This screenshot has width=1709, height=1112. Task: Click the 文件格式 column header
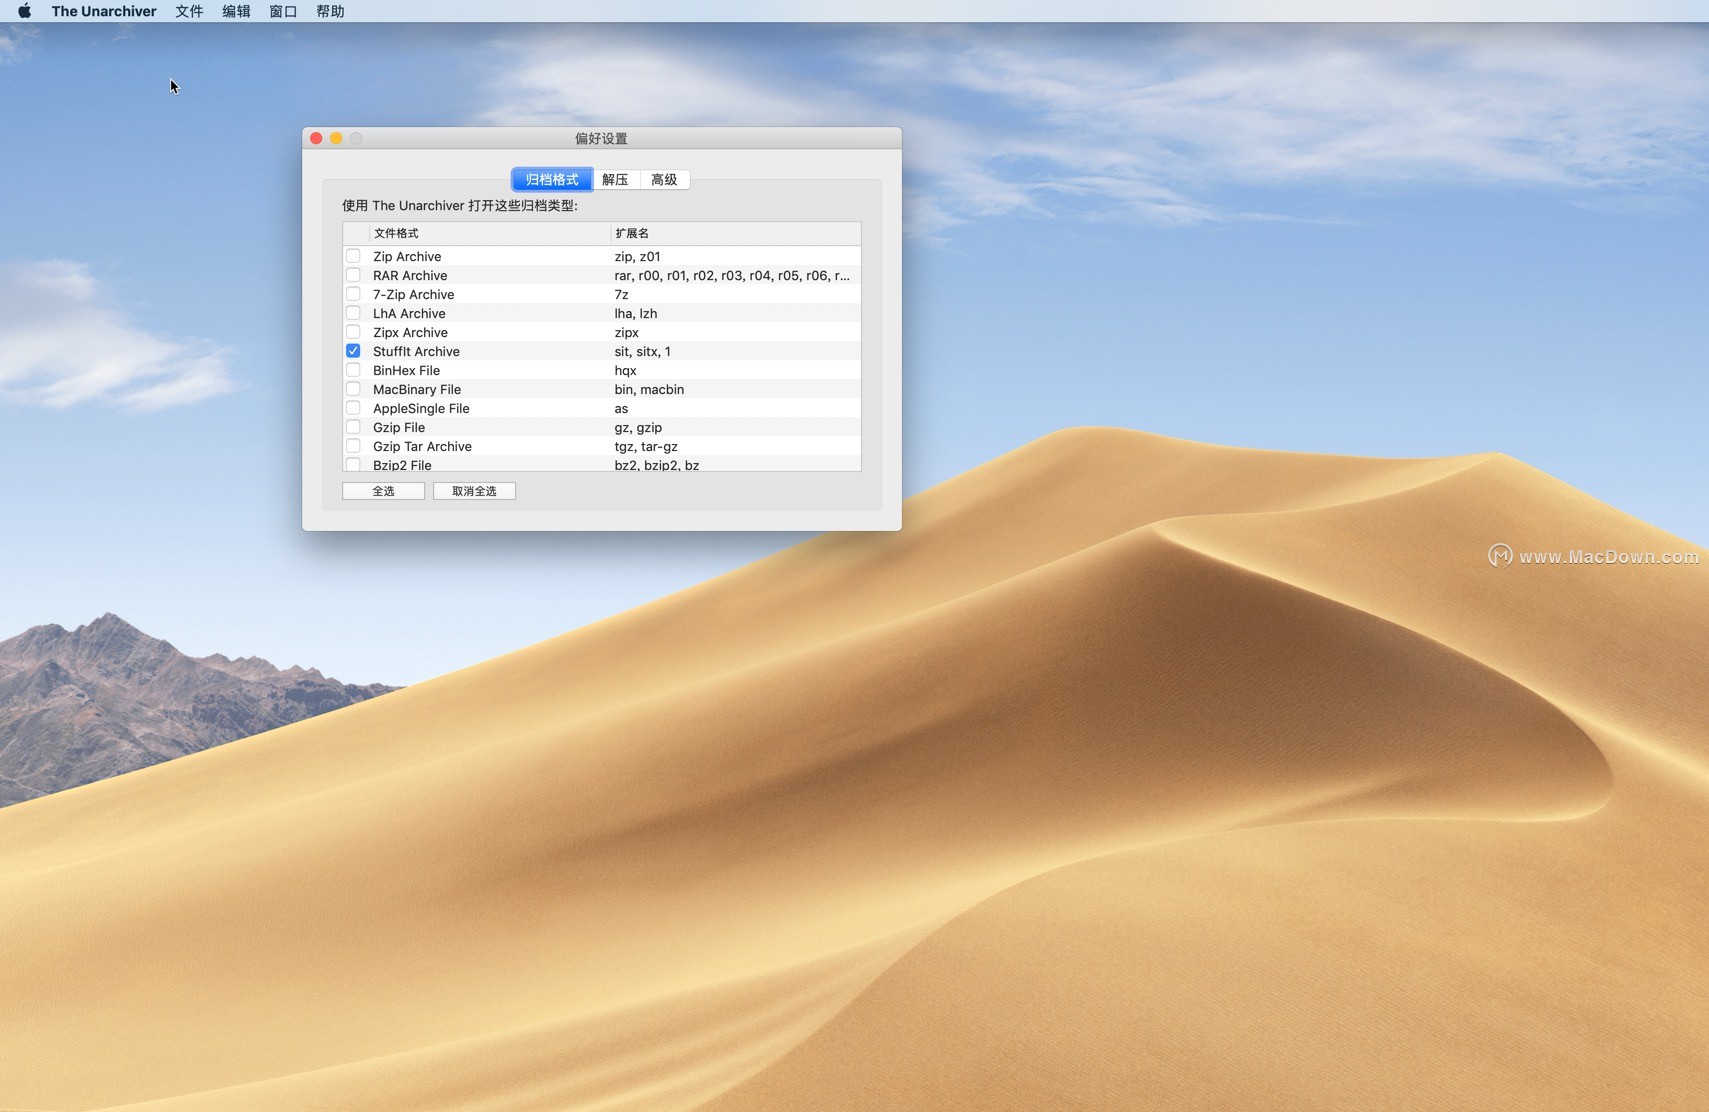point(488,233)
